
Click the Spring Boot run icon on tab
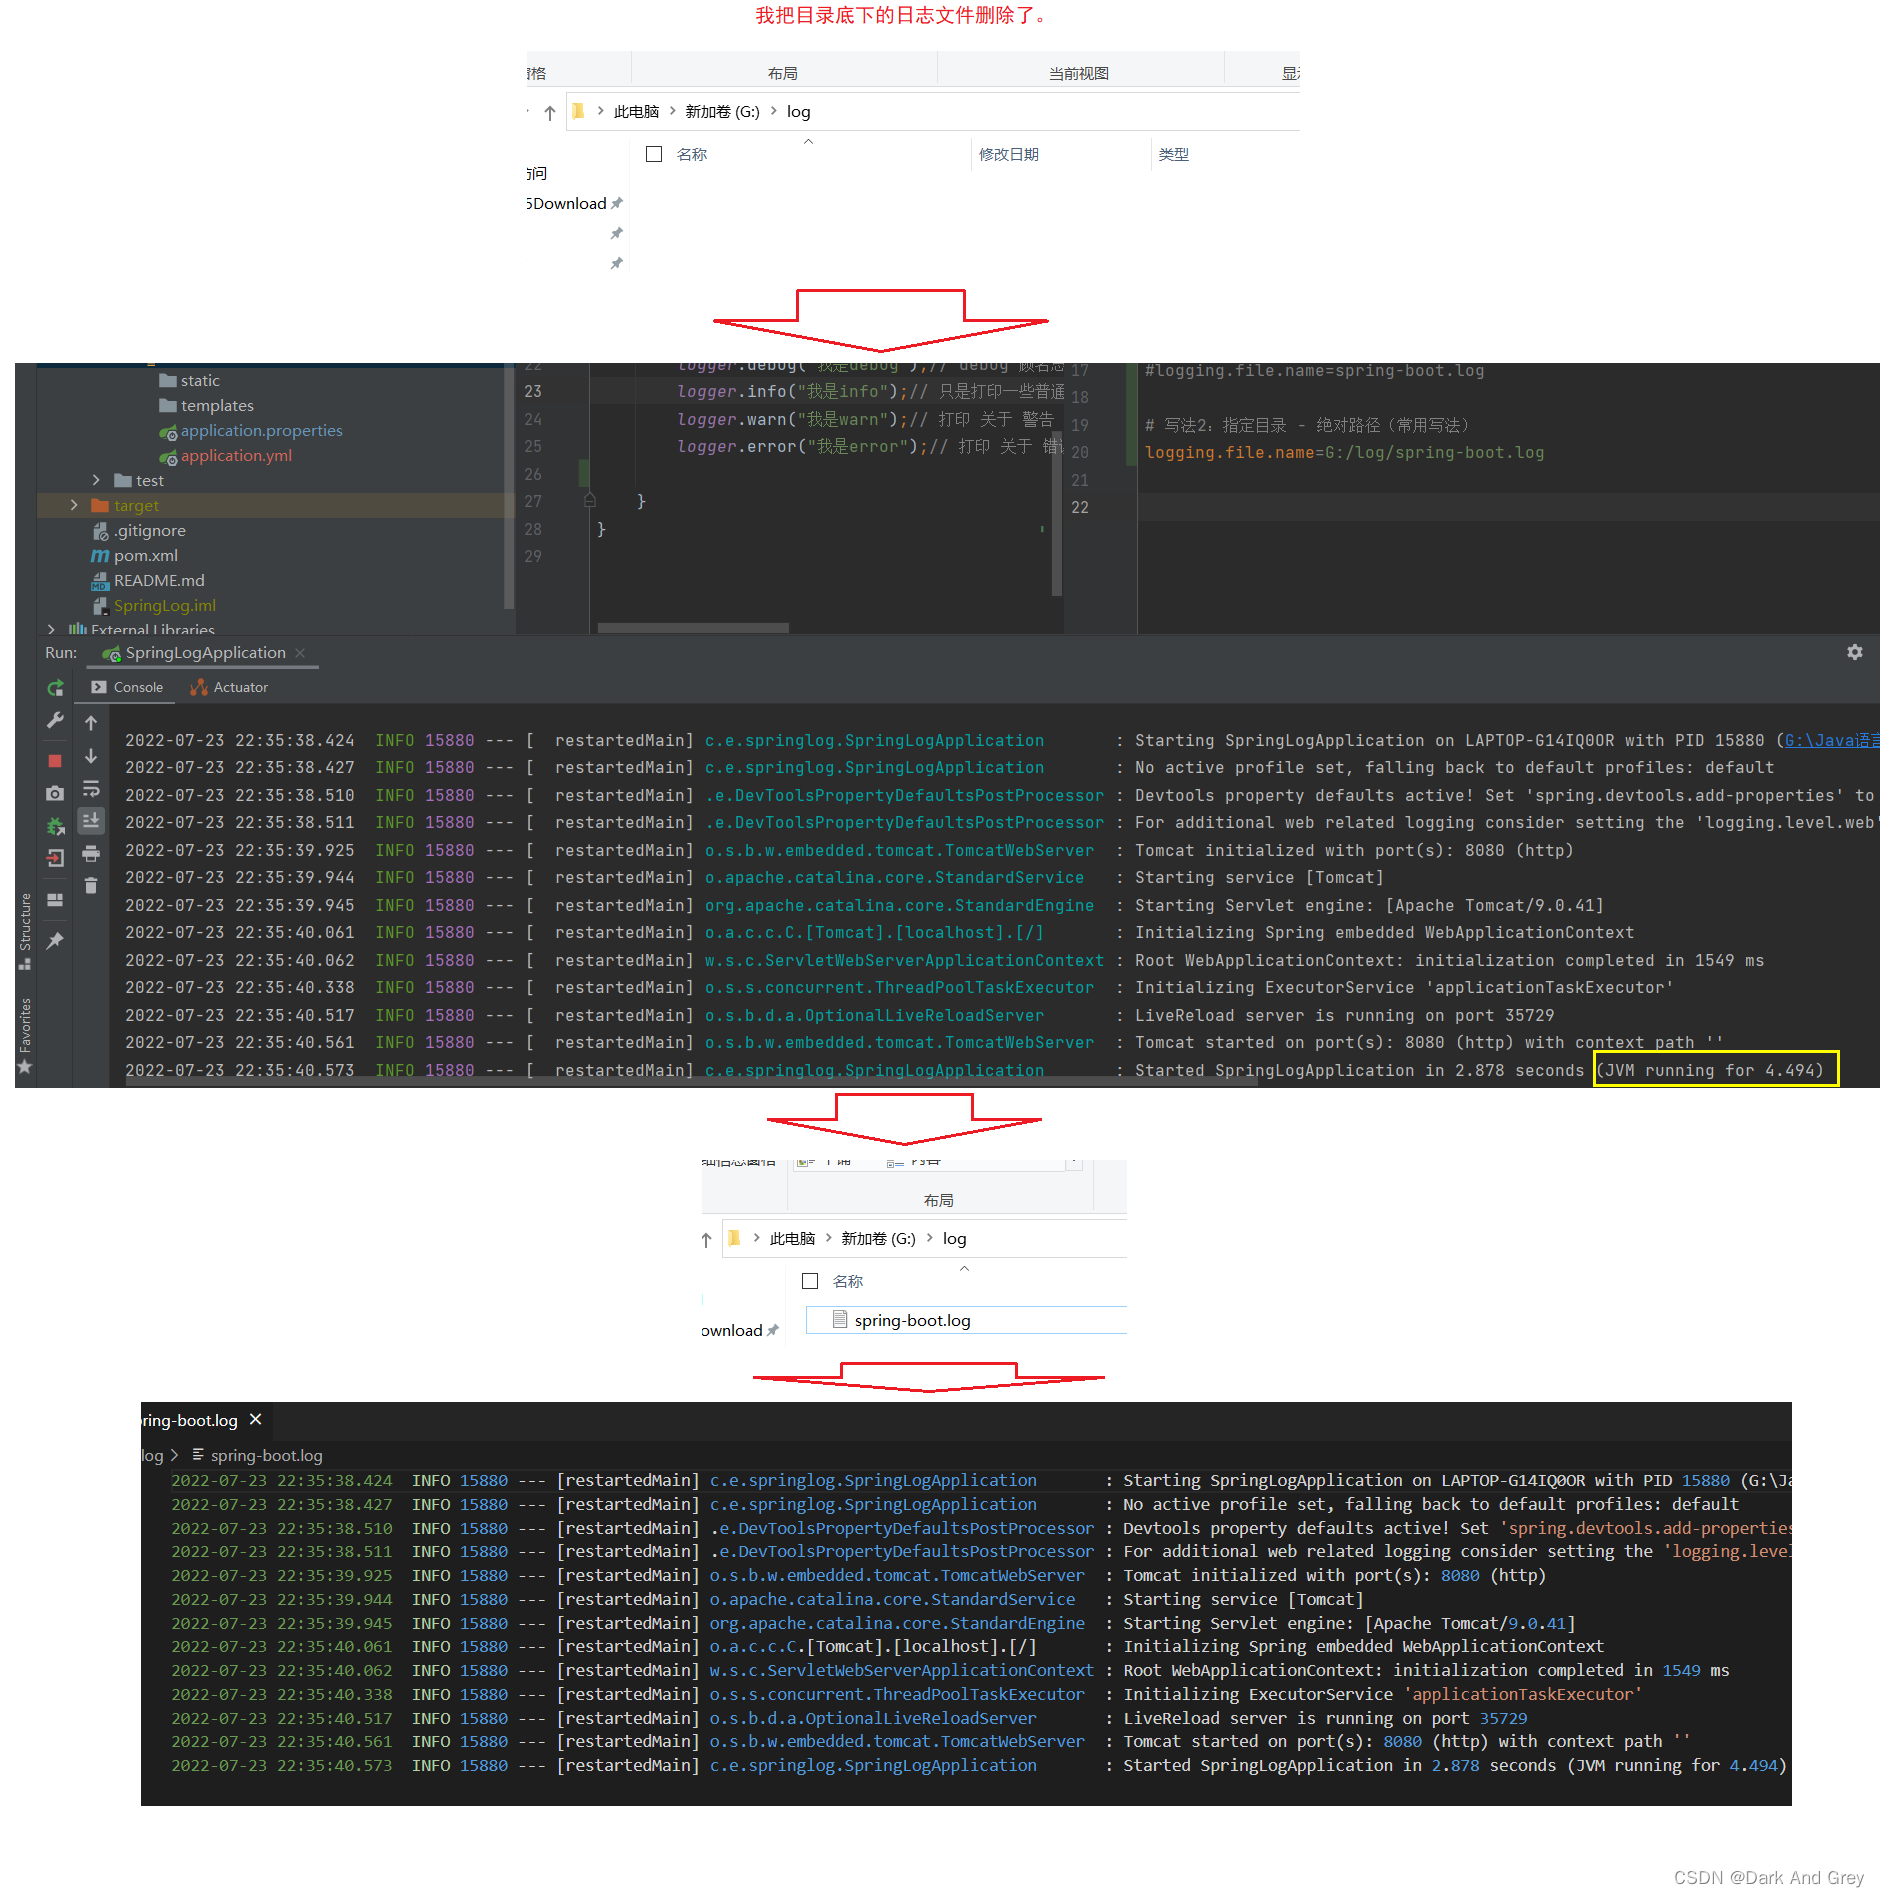pos(111,653)
